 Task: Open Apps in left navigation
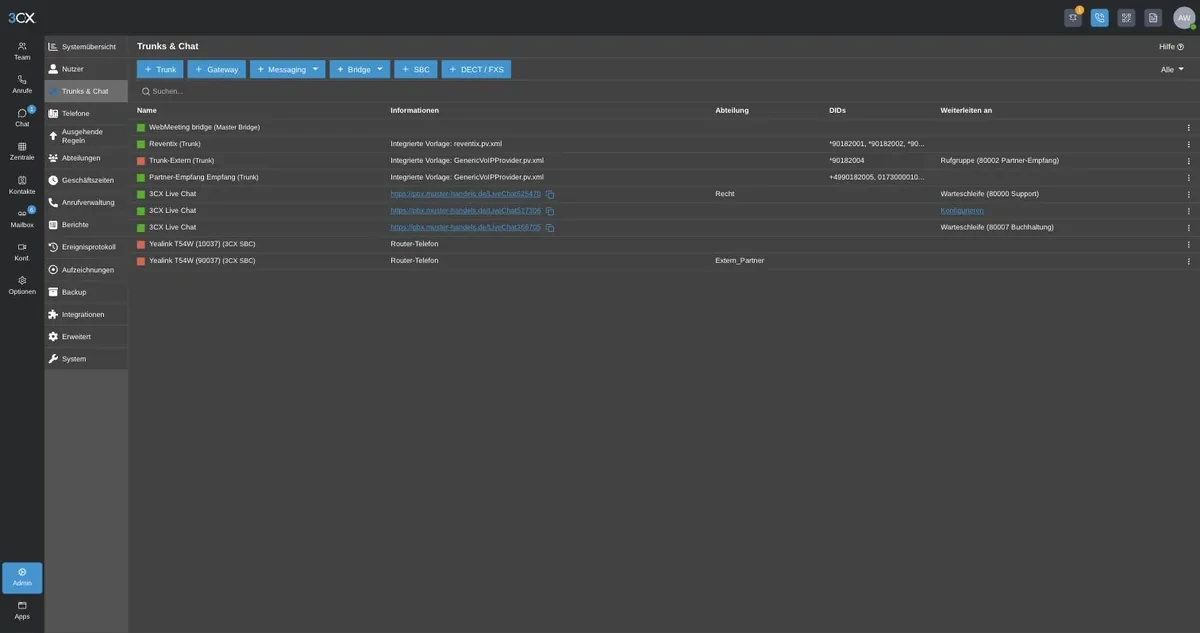pos(22,610)
